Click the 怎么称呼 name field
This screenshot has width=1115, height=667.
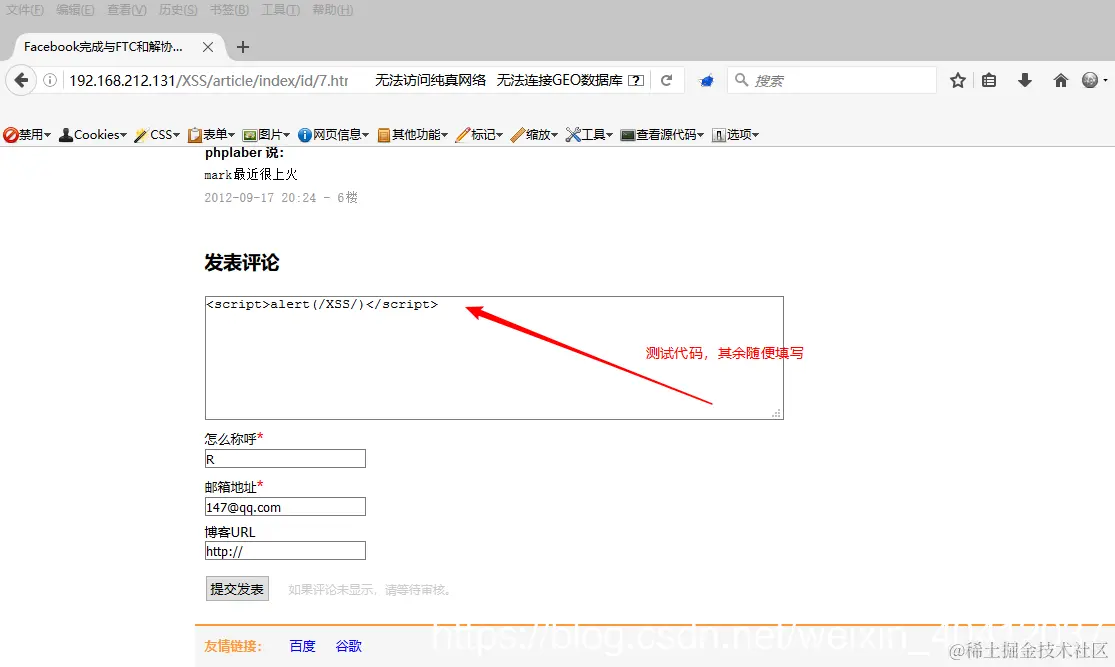click(285, 459)
